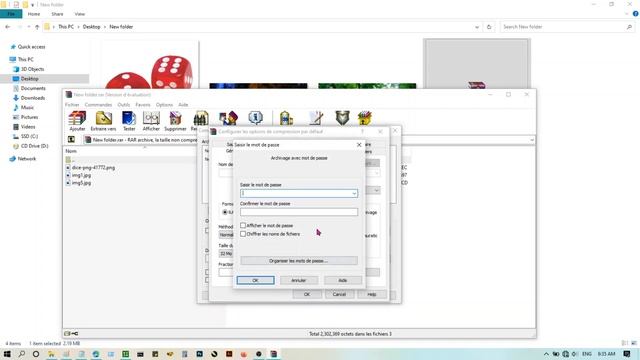Screen dimensions: 640x360
Task: Enable Chiffrer les noms de fichiers checkbox
Action: click(243, 234)
